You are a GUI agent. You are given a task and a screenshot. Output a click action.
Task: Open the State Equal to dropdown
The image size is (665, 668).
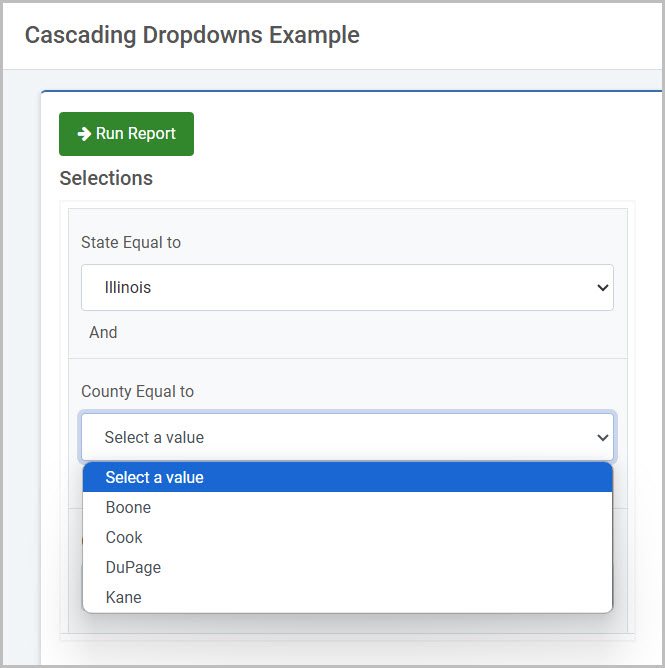[x=347, y=287]
